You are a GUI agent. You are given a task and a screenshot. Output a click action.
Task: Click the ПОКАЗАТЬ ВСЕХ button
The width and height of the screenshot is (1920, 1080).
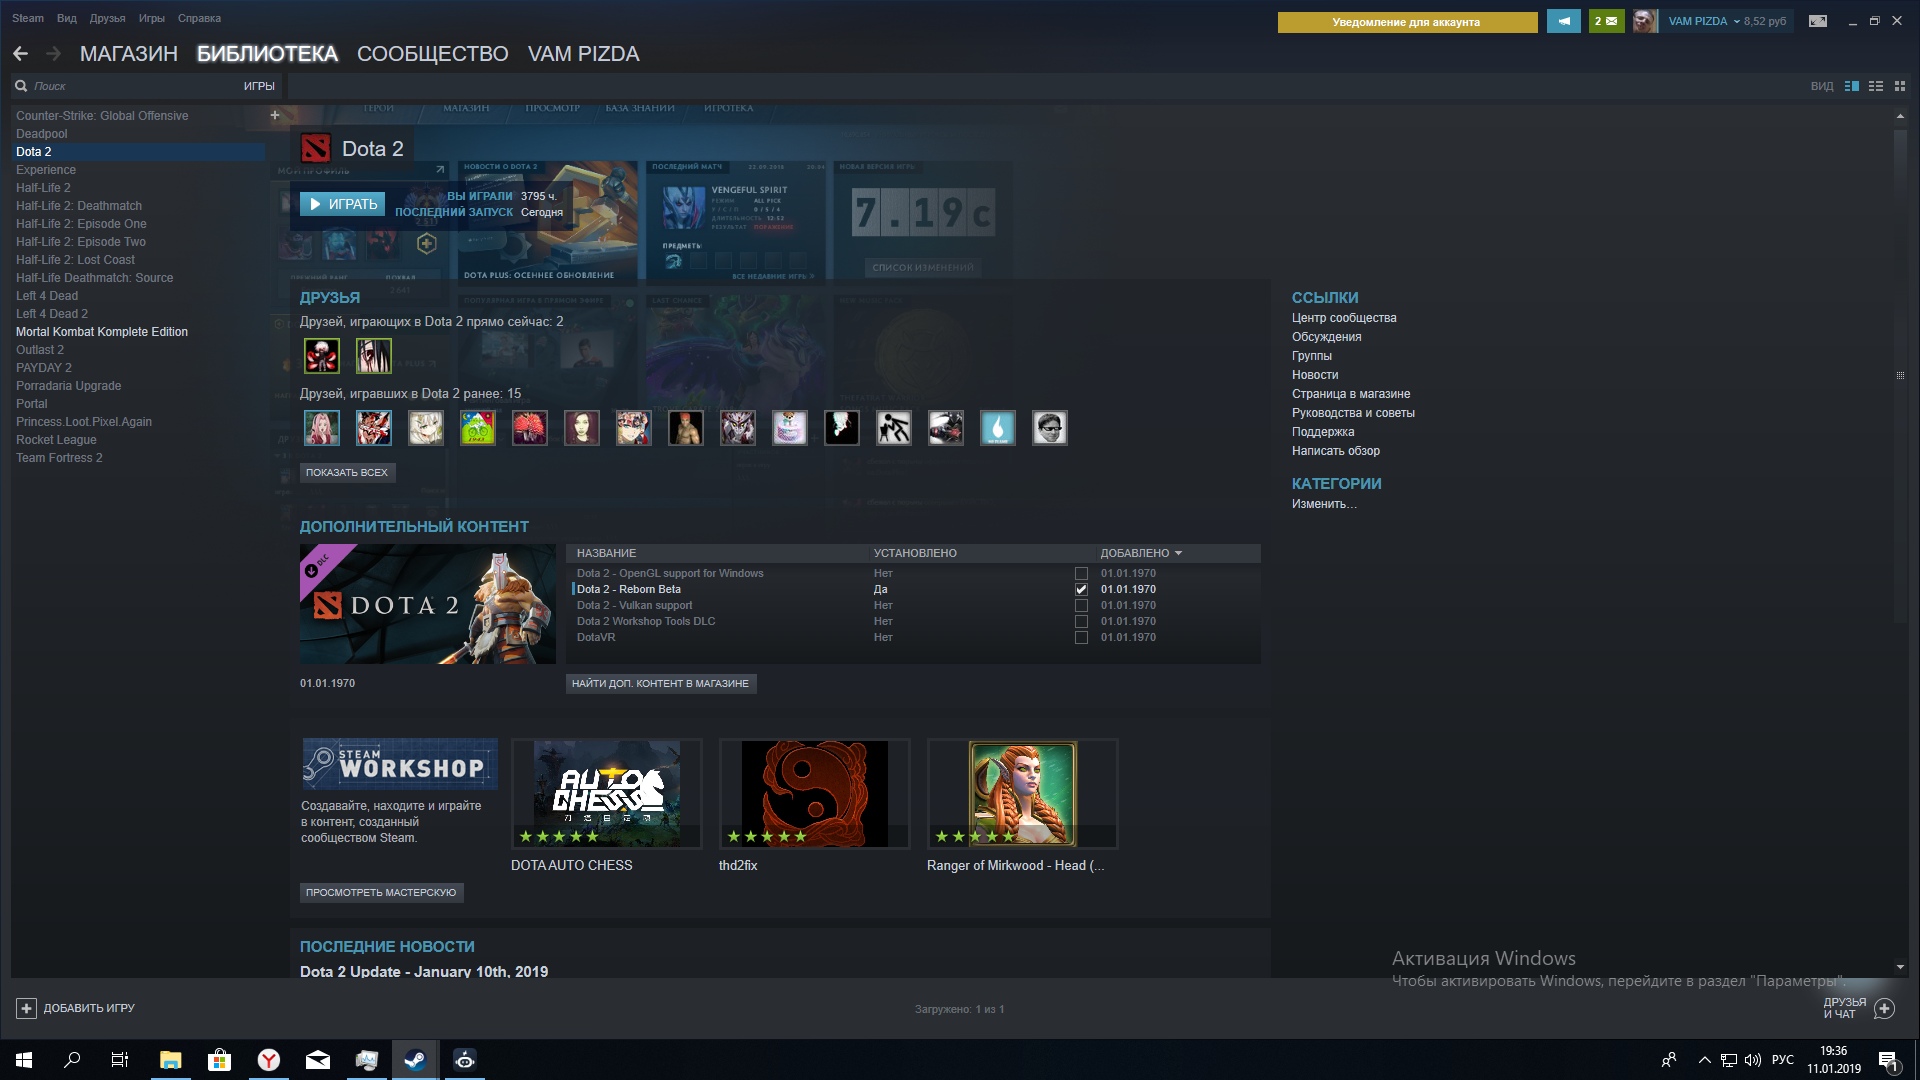(347, 473)
